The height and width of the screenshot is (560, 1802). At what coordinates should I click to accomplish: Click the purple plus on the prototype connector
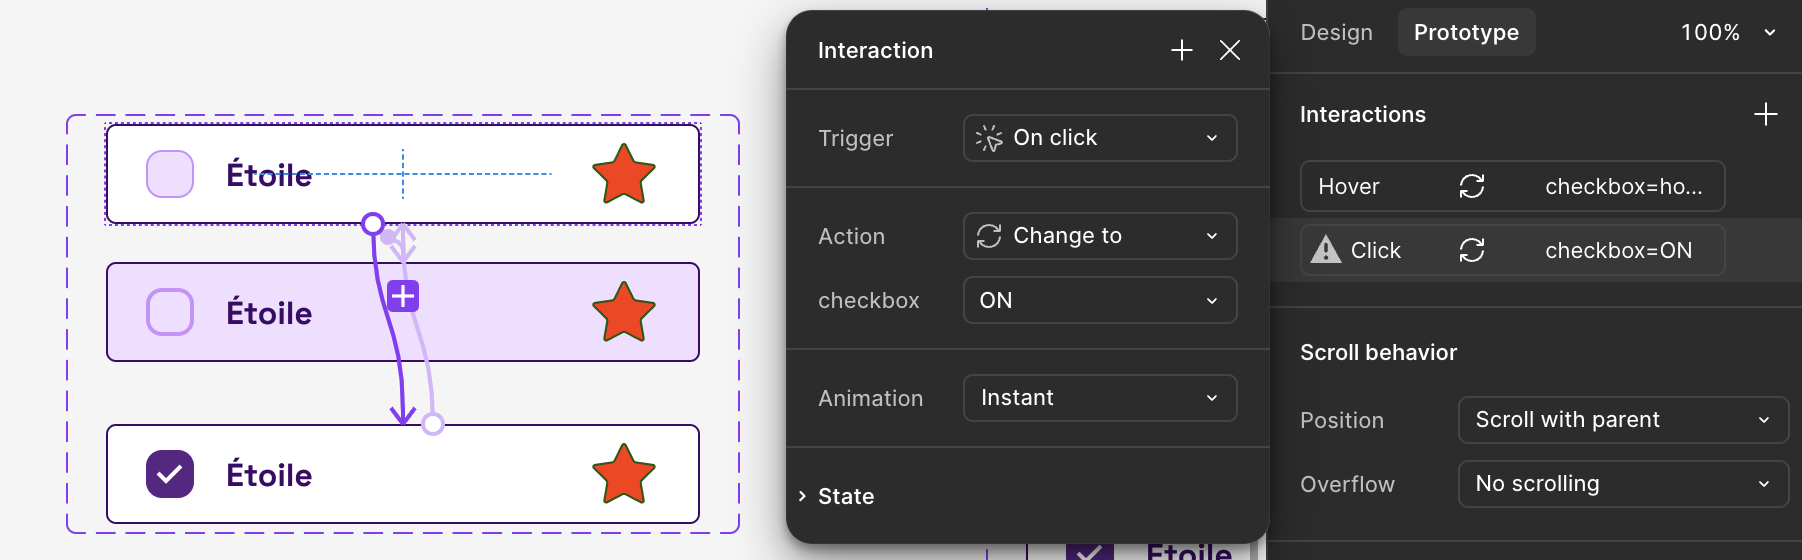click(x=403, y=296)
